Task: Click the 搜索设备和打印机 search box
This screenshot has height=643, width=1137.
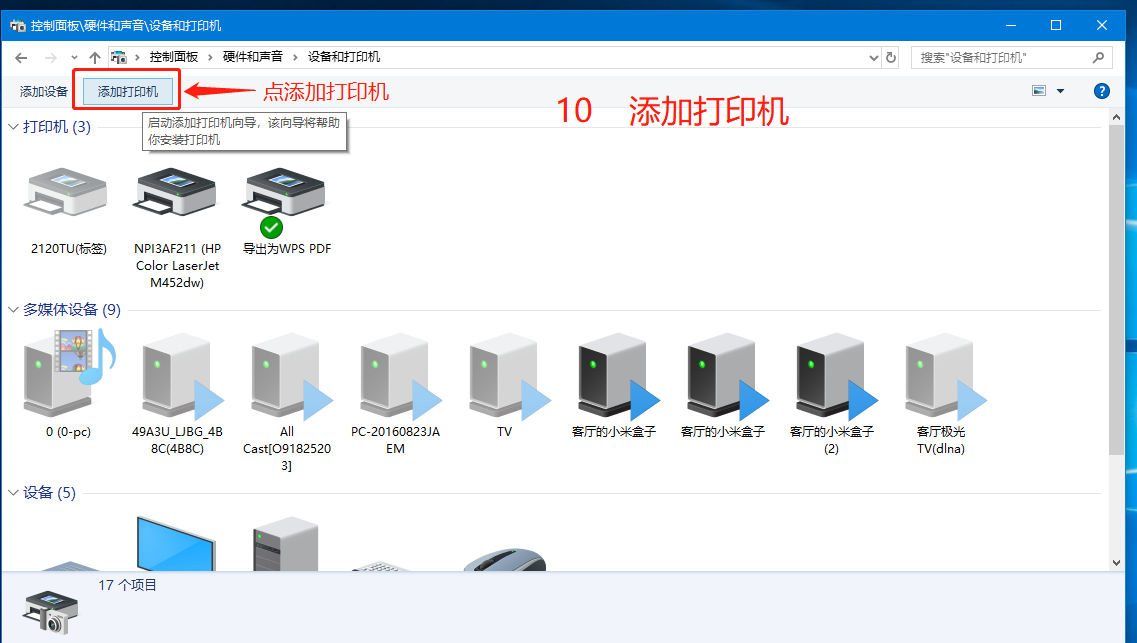Action: pyautogui.click(x=1000, y=57)
